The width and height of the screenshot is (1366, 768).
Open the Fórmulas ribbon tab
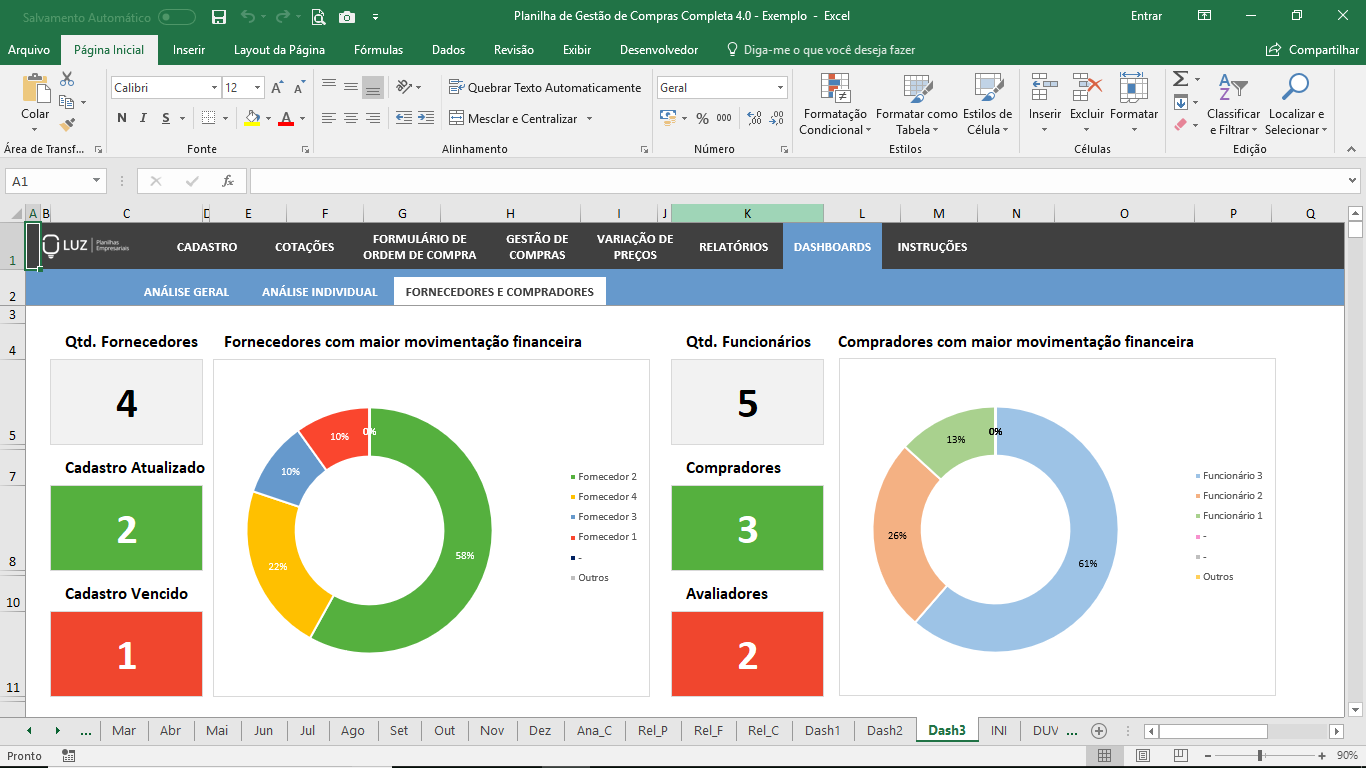point(378,50)
